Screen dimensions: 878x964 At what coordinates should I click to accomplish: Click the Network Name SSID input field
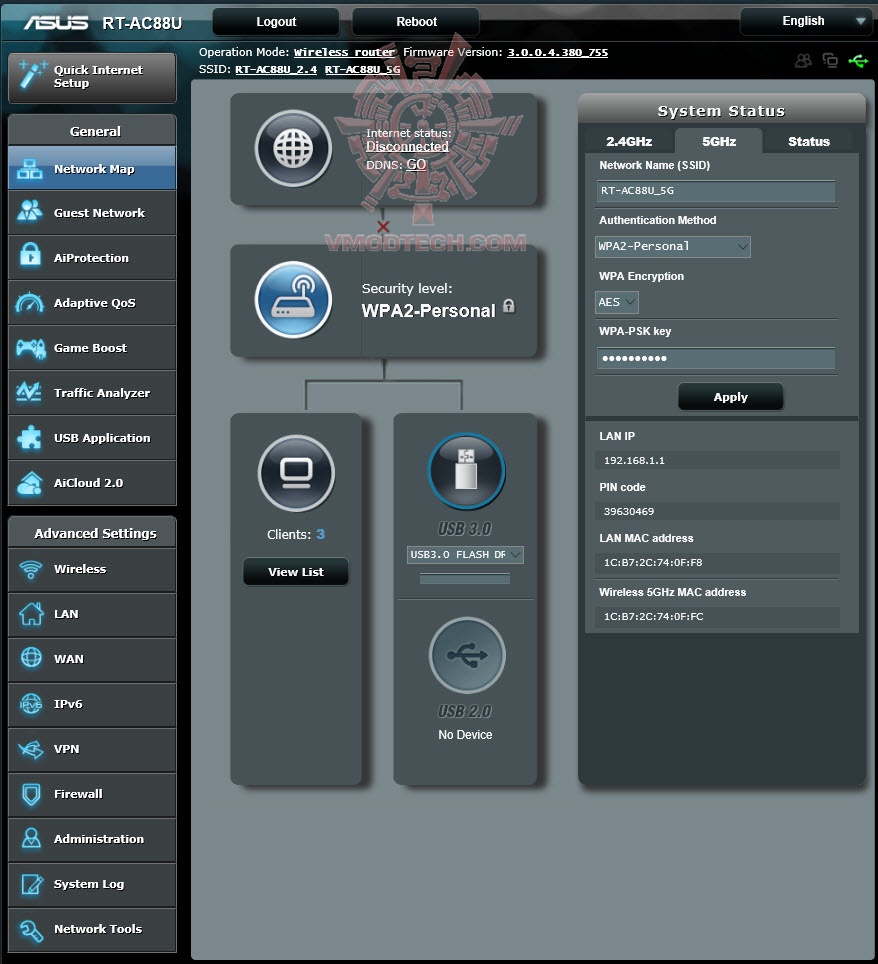click(x=716, y=191)
